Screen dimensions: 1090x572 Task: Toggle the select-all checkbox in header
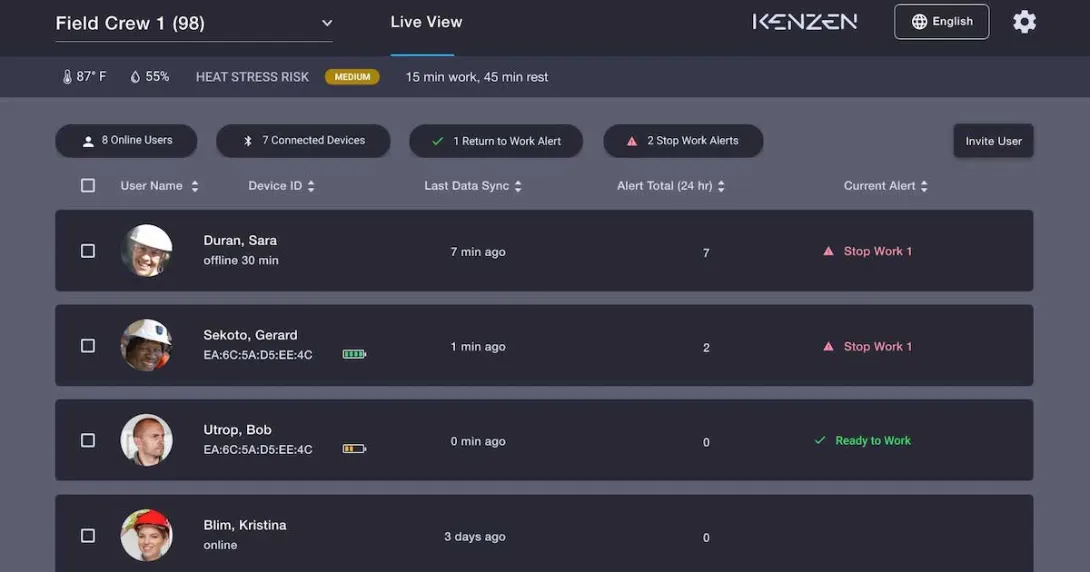pos(88,186)
